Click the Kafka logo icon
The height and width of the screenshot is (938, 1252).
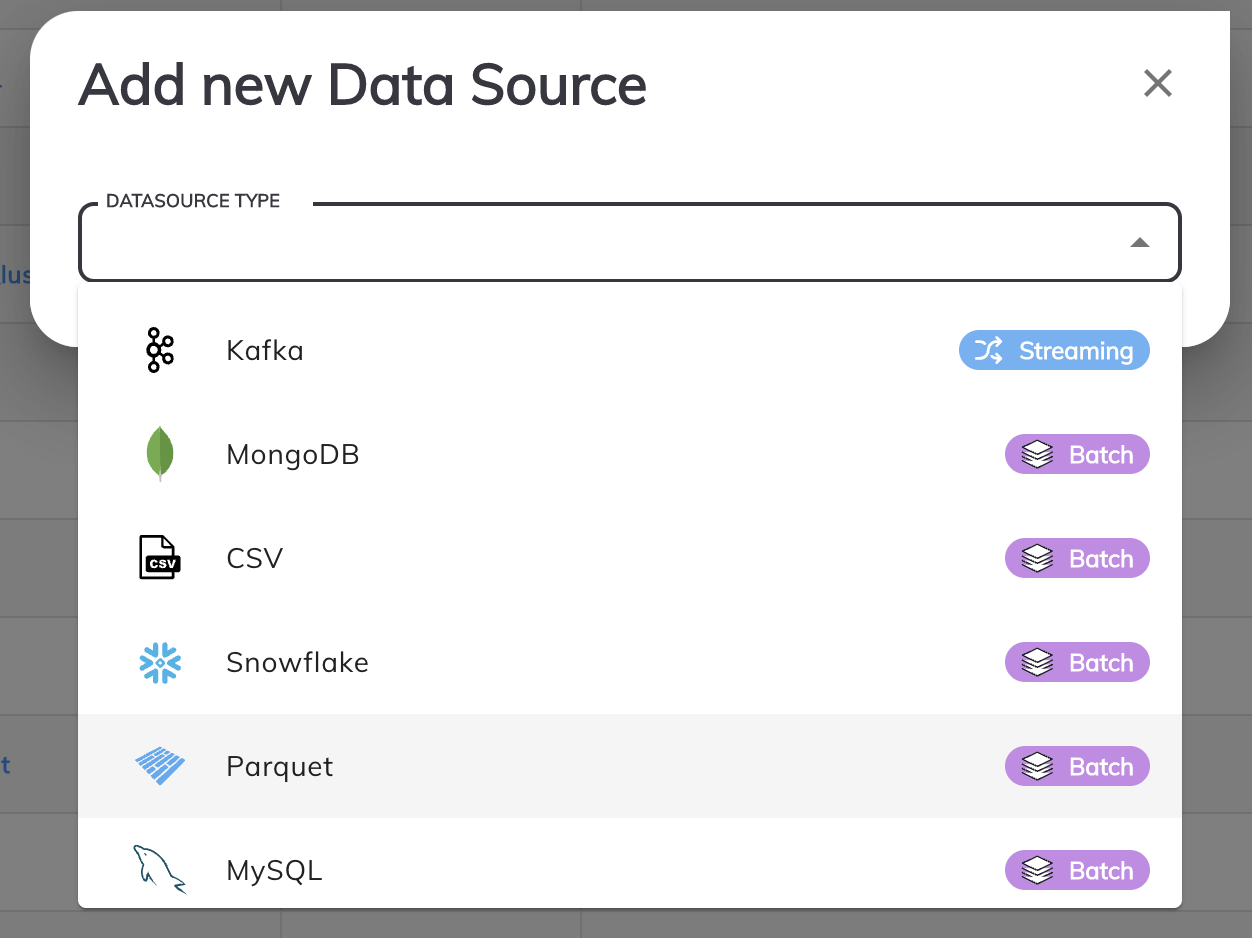(x=159, y=351)
